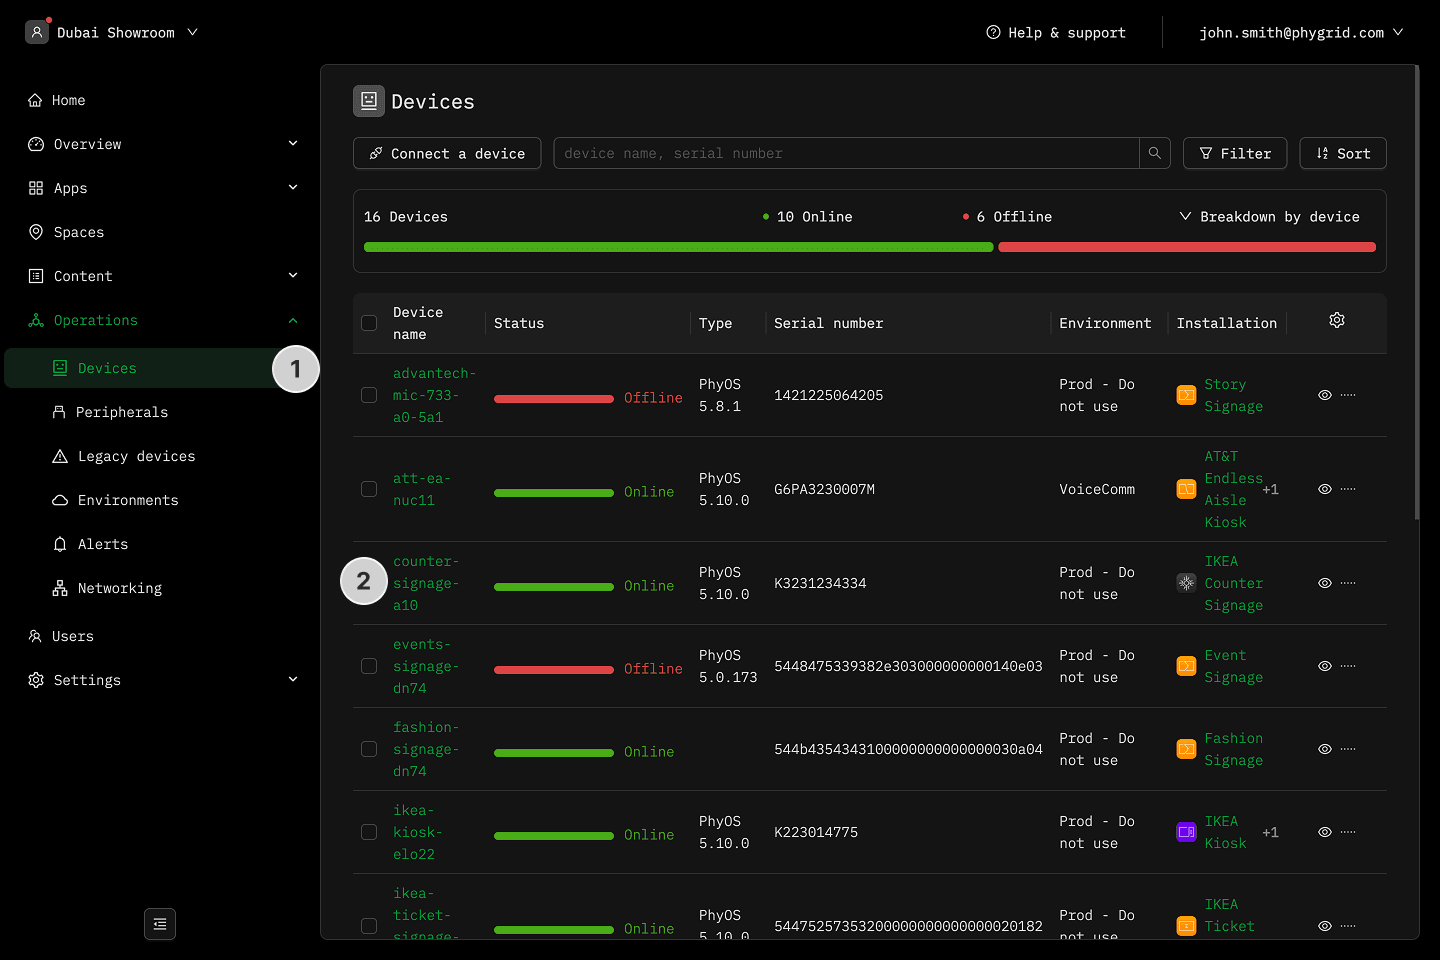Open the john.smith@phygrid.com account menu
1440x960 pixels.
(x=1300, y=33)
